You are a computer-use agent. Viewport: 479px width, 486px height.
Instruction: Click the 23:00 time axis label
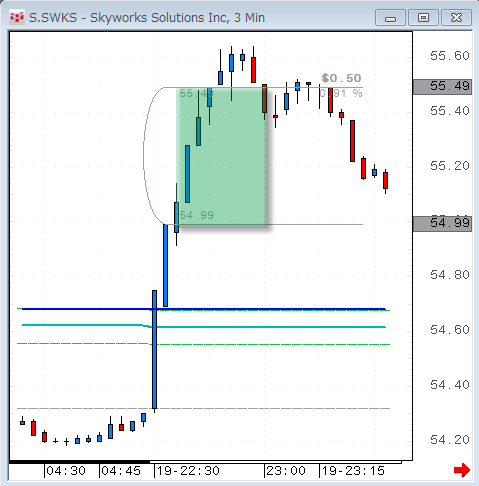point(286,471)
